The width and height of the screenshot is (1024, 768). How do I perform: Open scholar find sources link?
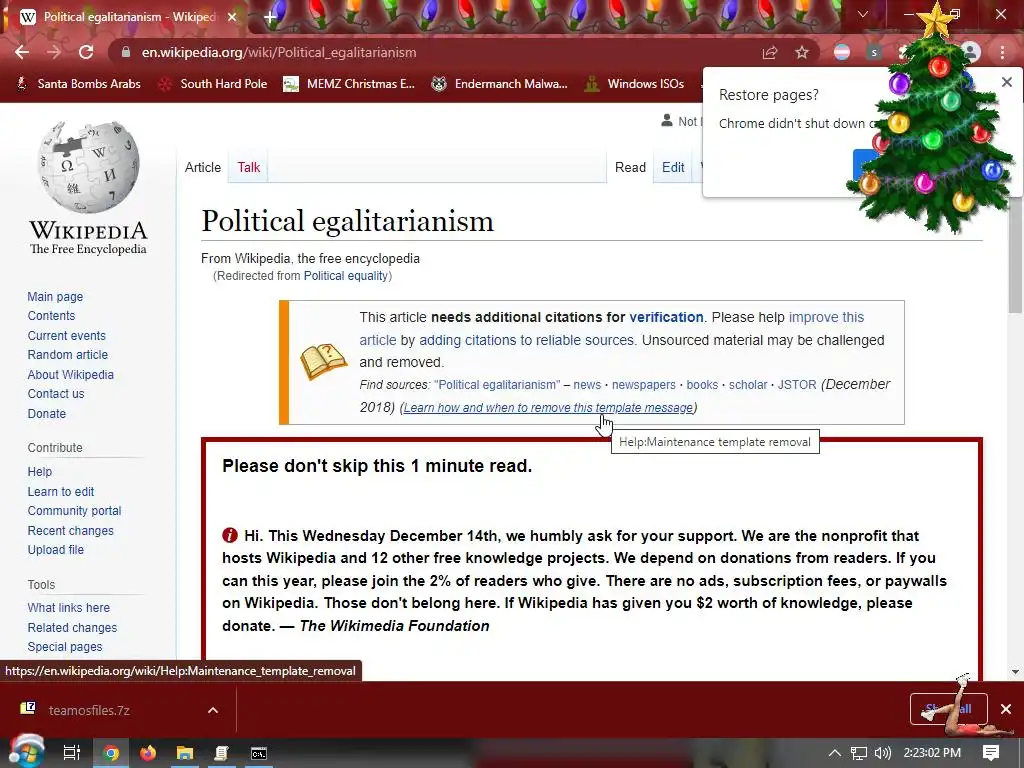click(748, 385)
